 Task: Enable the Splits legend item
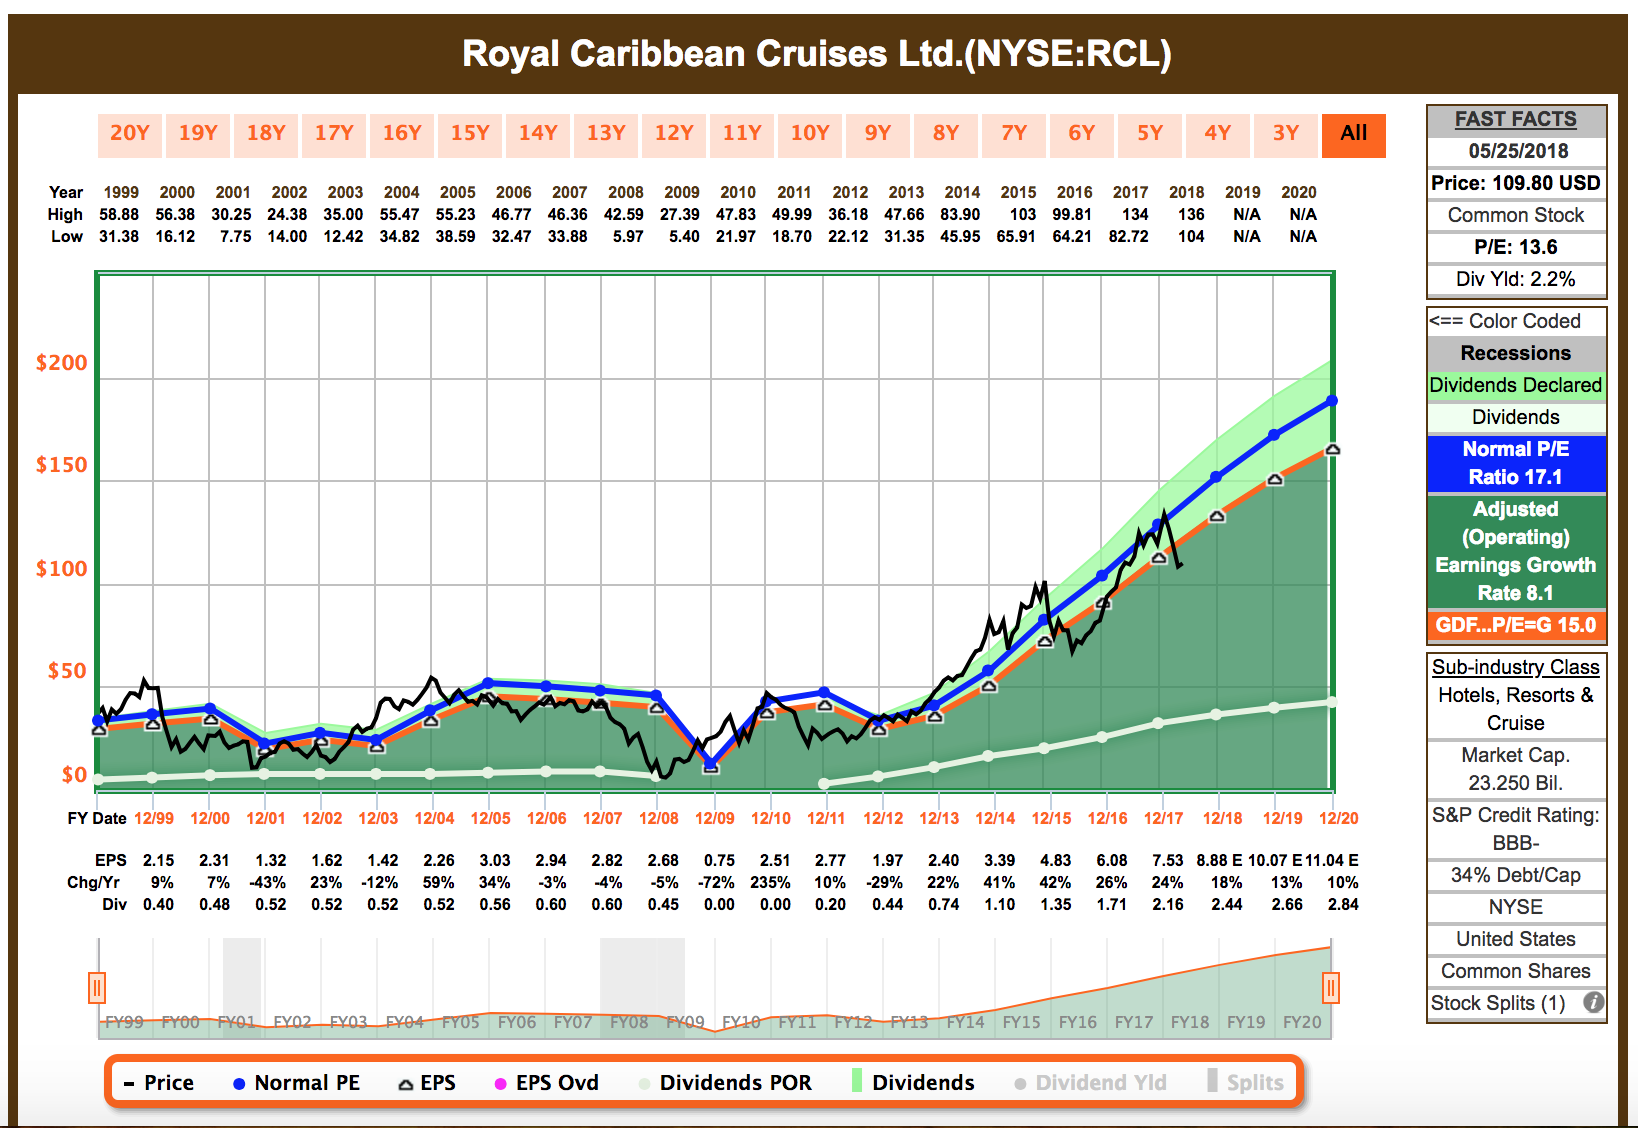click(x=1245, y=1083)
